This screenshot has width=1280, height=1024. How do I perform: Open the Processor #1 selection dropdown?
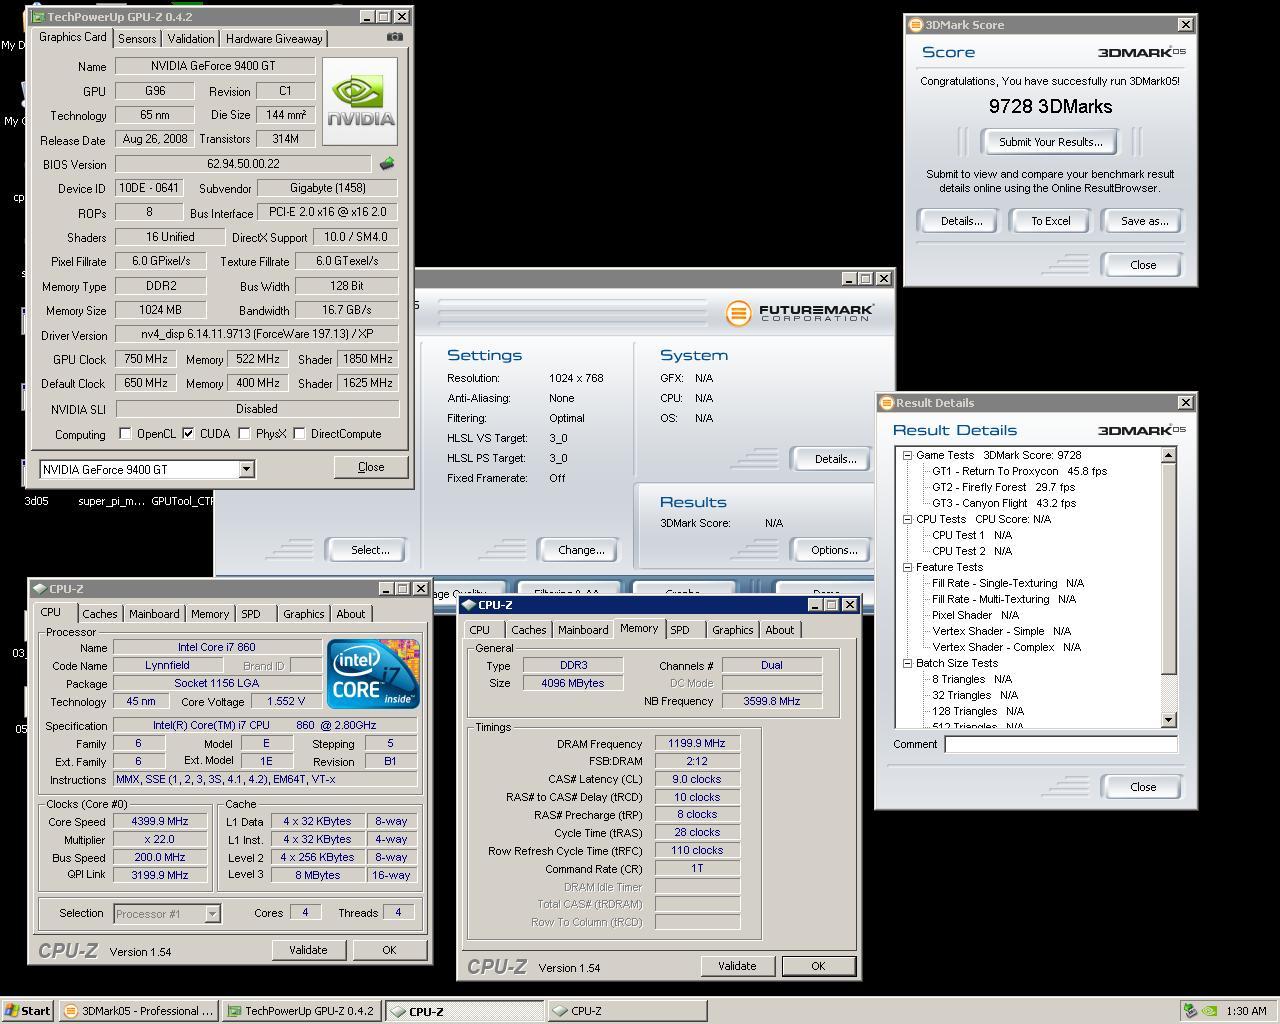click(x=212, y=913)
